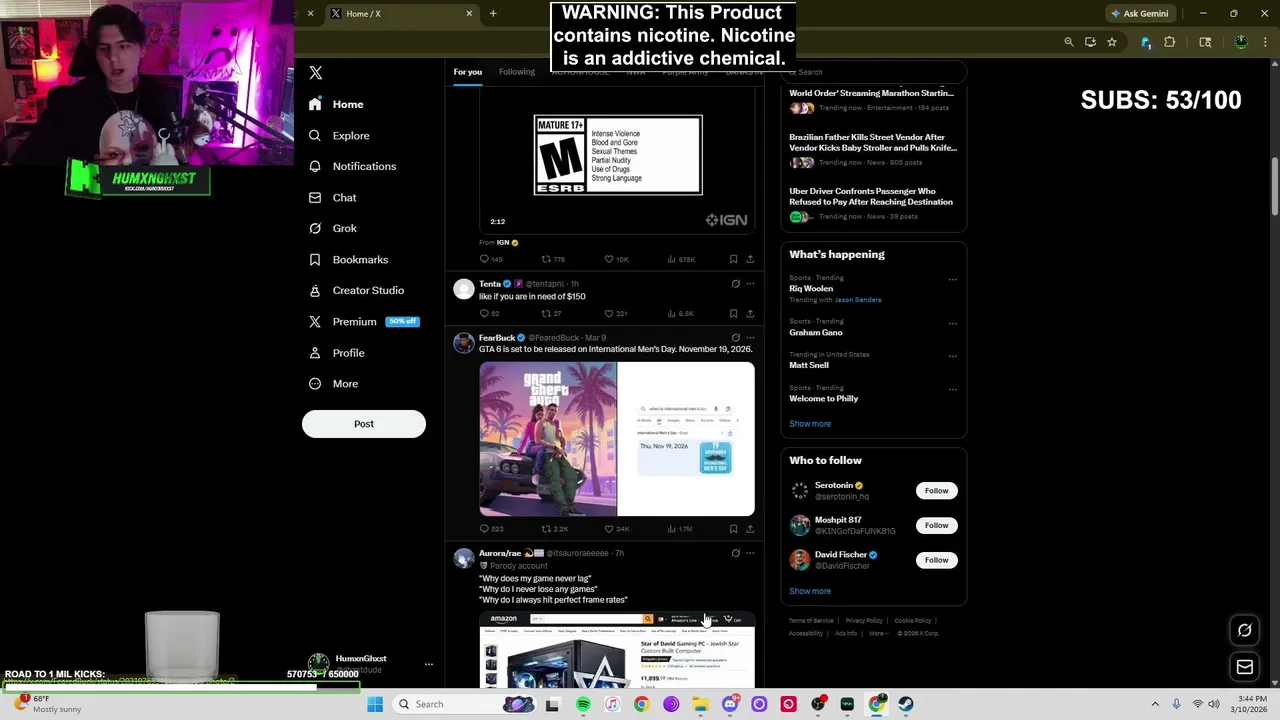Reply to Tenta's post
The width and height of the screenshot is (1280, 720).
click(489, 313)
